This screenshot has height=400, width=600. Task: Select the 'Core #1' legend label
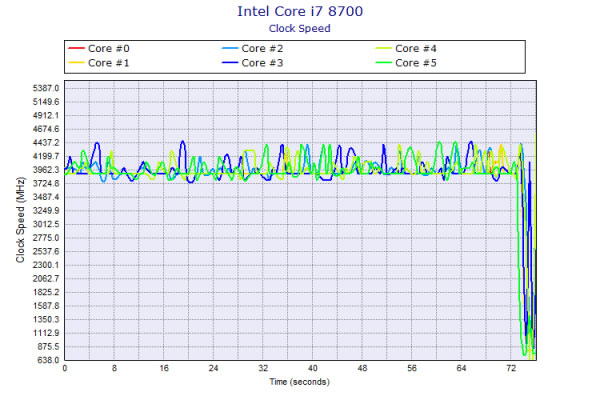point(109,63)
